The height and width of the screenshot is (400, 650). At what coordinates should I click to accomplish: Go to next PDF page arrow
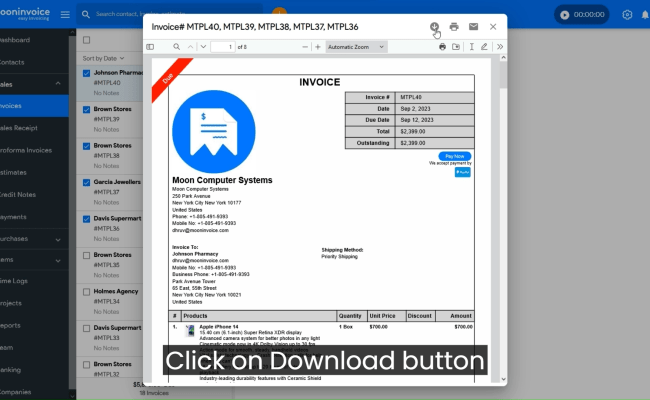tap(203, 47)
